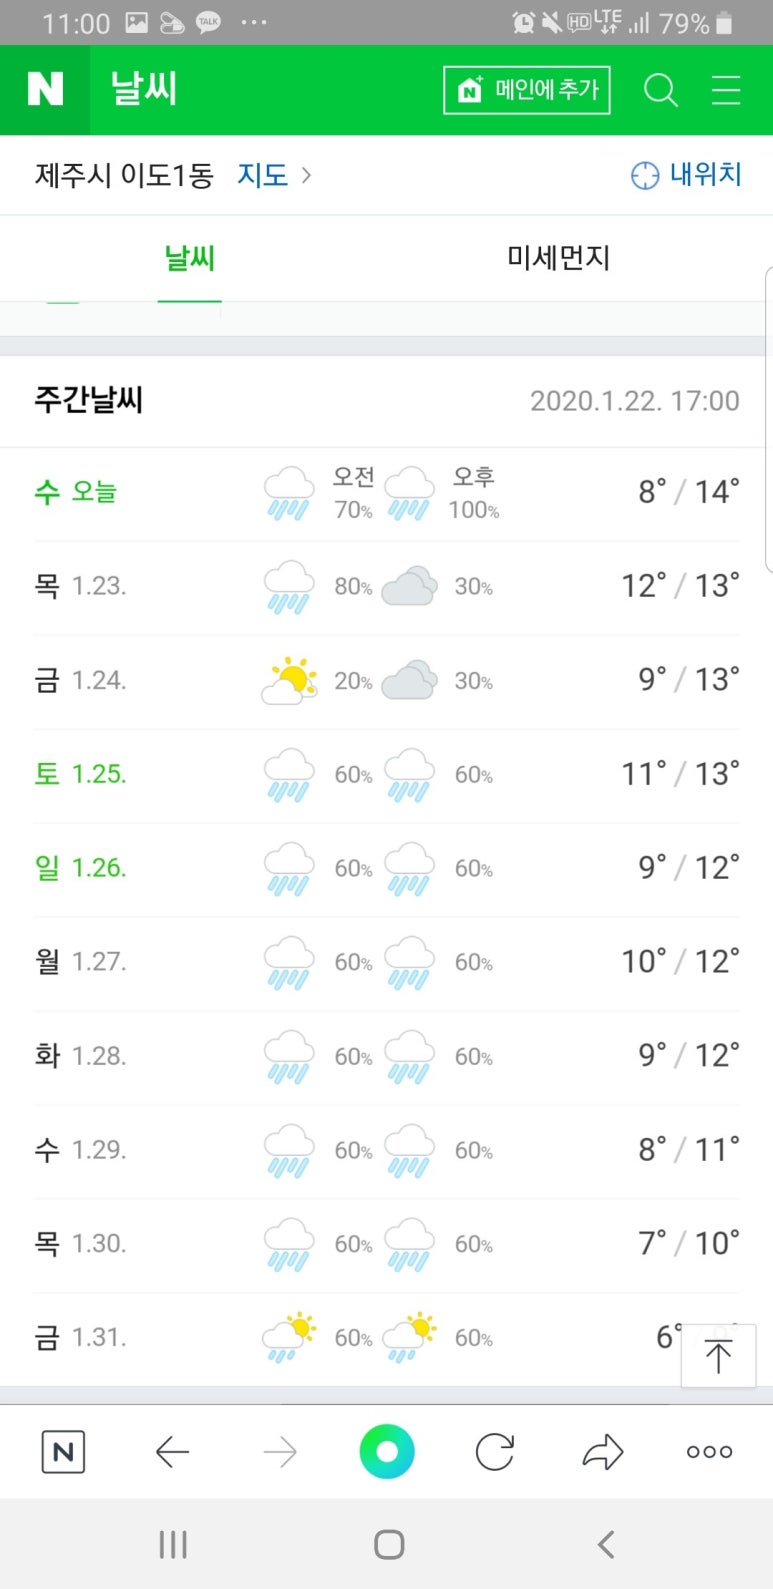Tap scroll-to-top arrow button

pyautogui.click(x=718, y=1355)
